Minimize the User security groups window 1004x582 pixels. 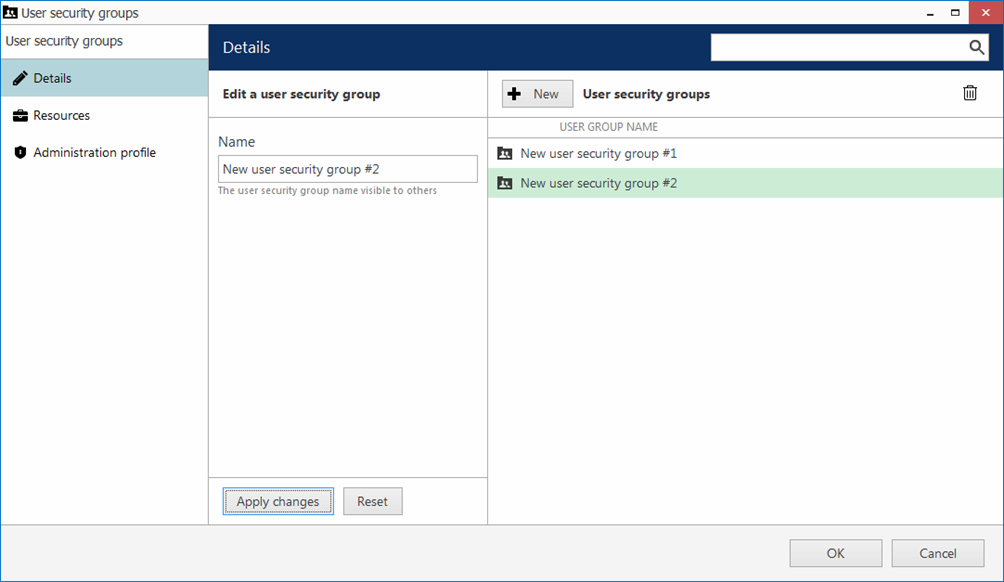coord(928,12)
